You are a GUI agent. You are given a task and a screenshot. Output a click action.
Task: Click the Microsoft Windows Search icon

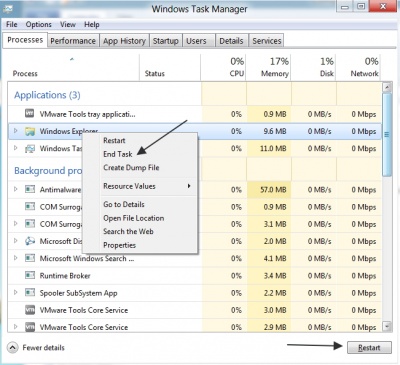pos(30,258)
